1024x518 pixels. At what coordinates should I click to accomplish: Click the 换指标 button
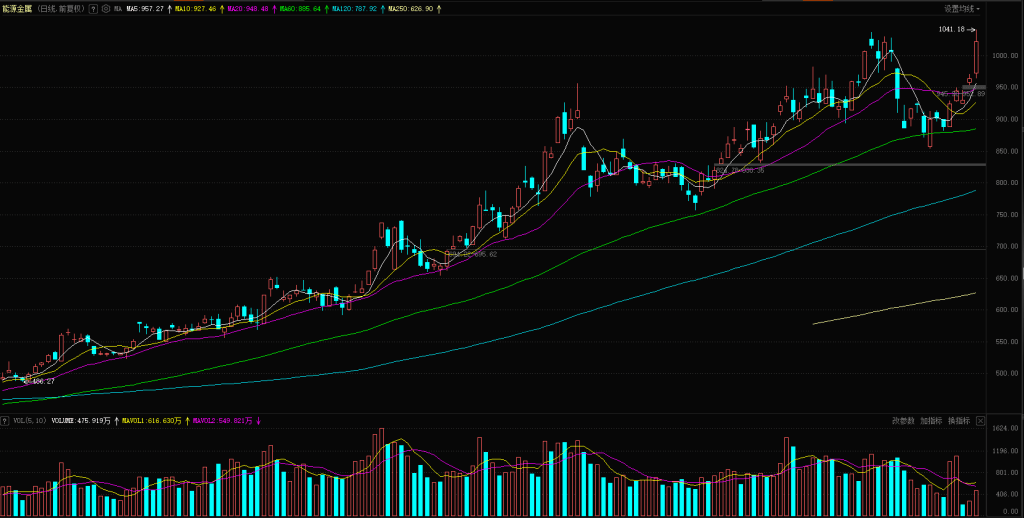tap(957, 421)
